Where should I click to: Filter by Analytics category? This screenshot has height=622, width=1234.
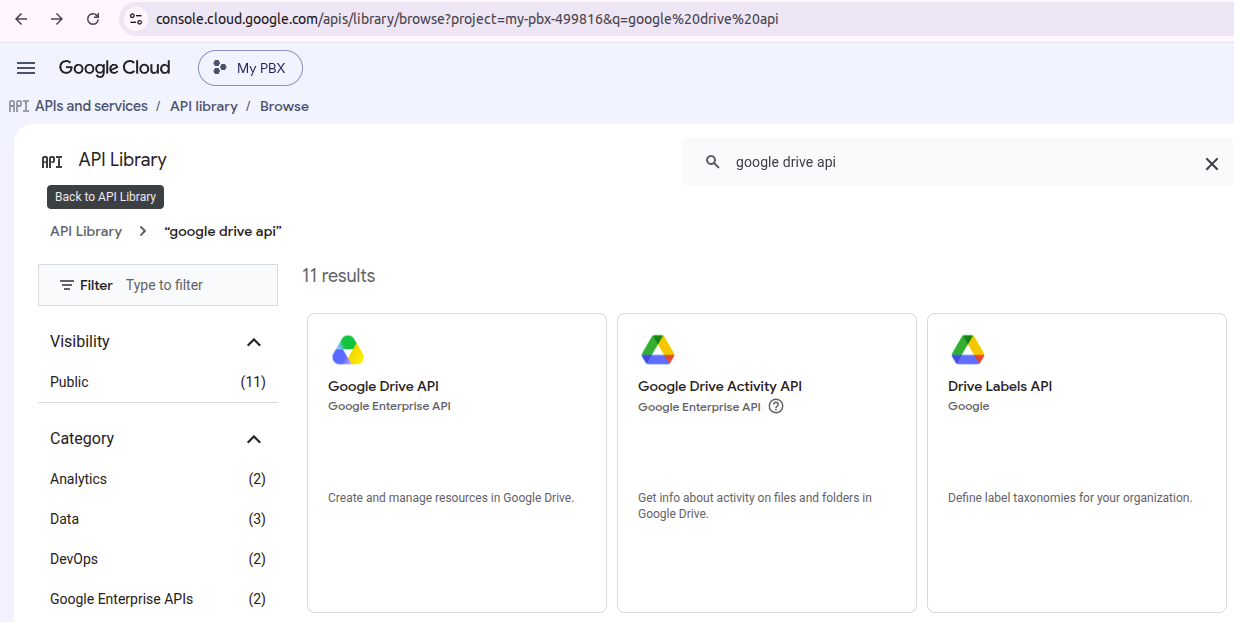click(x=158, y=479)
